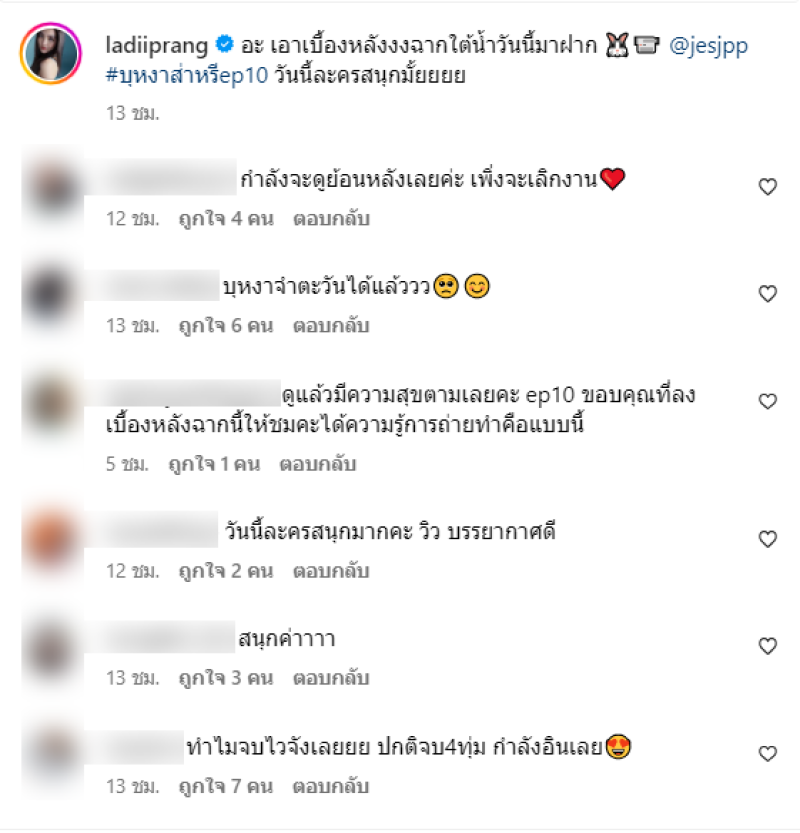The image size is (800, 833).
Task: Reply to the comment posted 5 ชม.
Action: point(318,464)
